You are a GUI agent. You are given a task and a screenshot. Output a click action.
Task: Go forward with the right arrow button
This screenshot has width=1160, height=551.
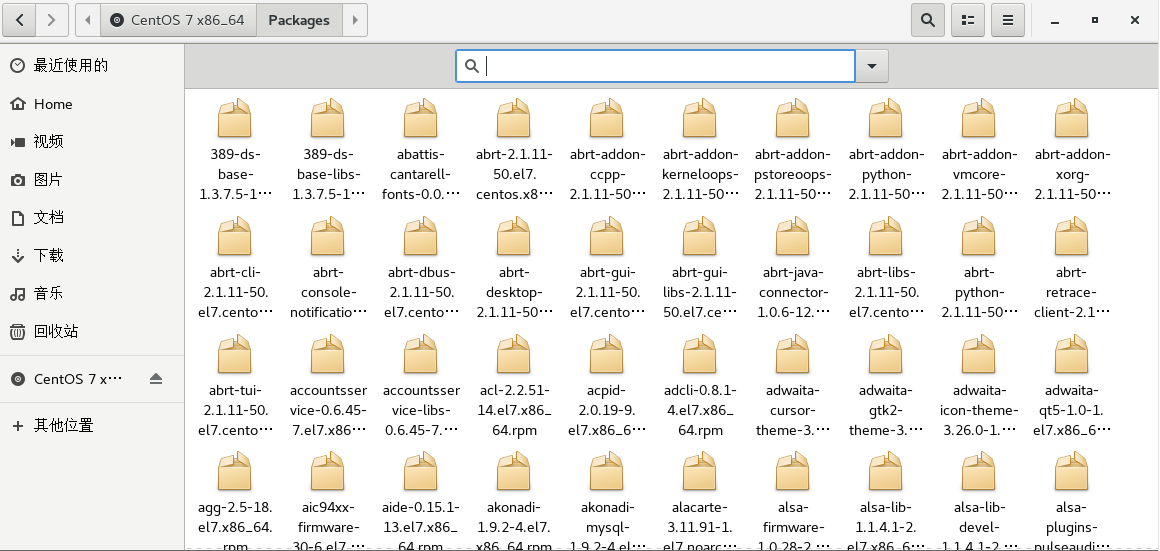(51, 20)
